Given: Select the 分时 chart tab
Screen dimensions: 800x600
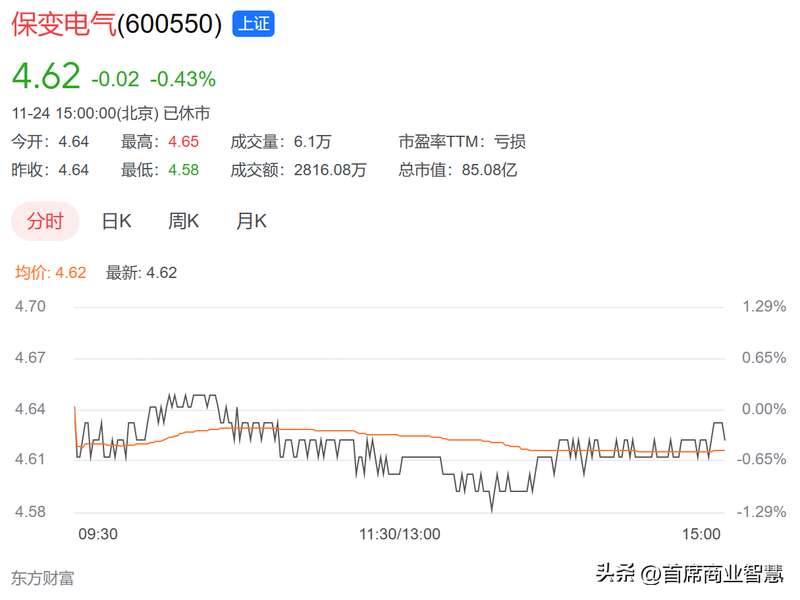Looking at the screenshot, I should [x=45, y=221].
